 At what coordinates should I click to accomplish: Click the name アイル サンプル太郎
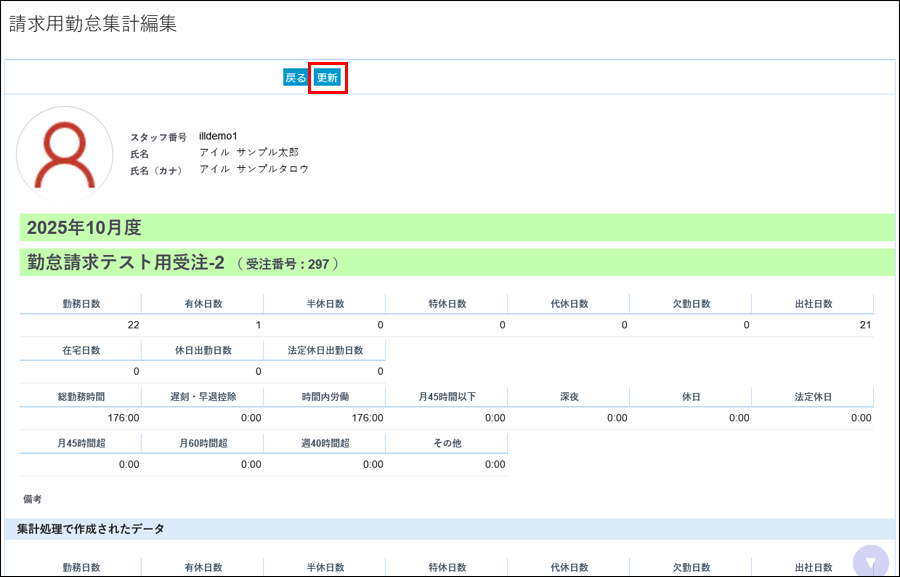[x=249, y=152]
